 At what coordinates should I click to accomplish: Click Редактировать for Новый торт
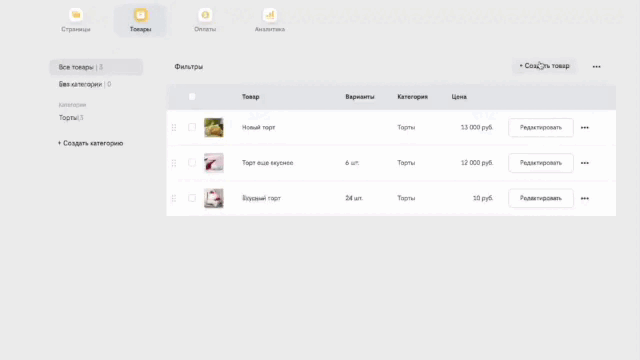pos(541,128)
